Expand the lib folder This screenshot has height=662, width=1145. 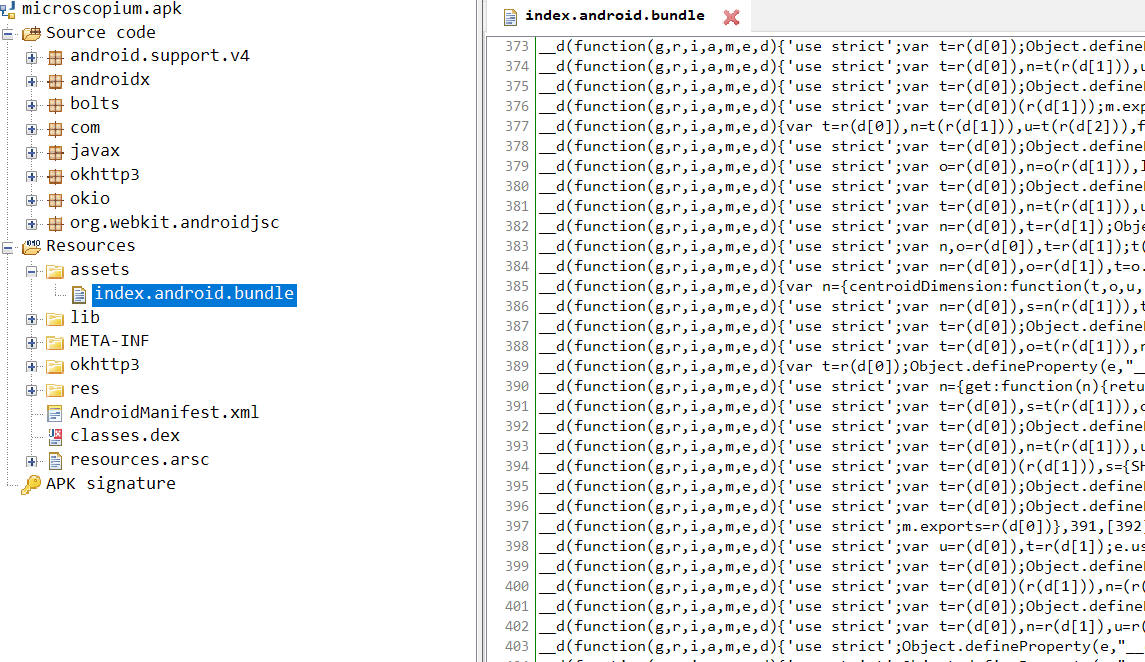pos(31,319)
